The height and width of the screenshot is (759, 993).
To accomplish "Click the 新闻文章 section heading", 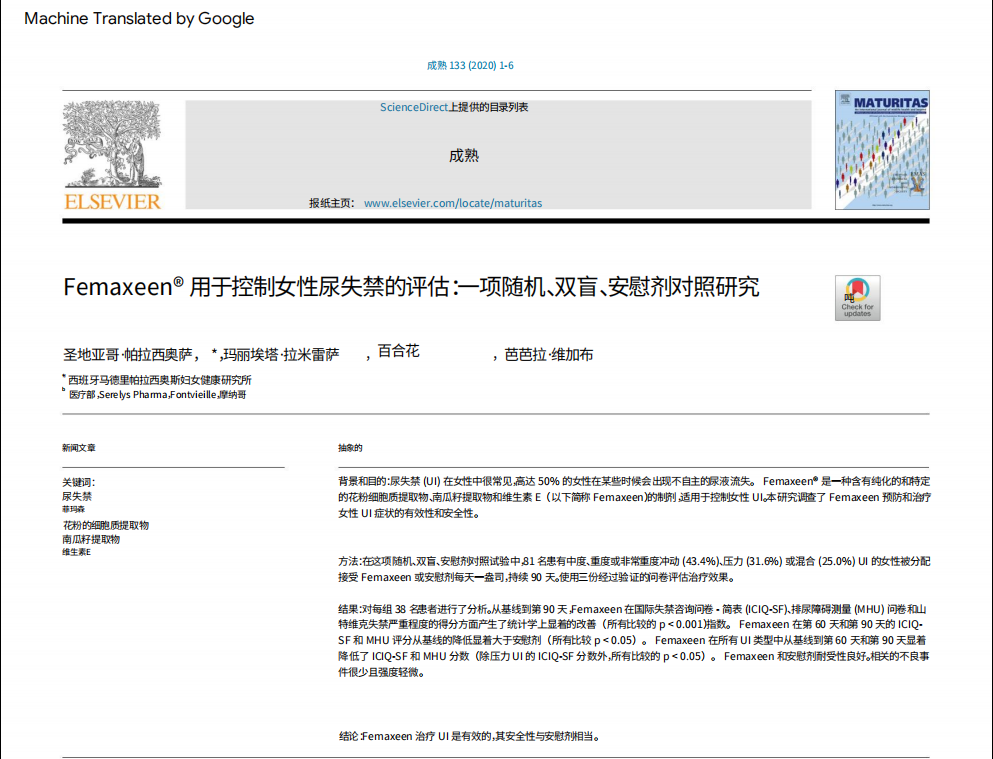I will coord(79,448).
